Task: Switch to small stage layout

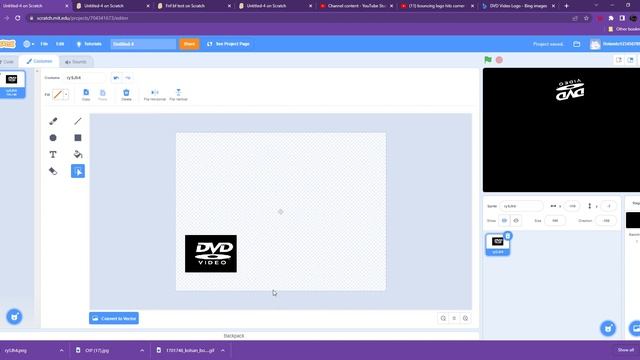Action: coord(619,60)
